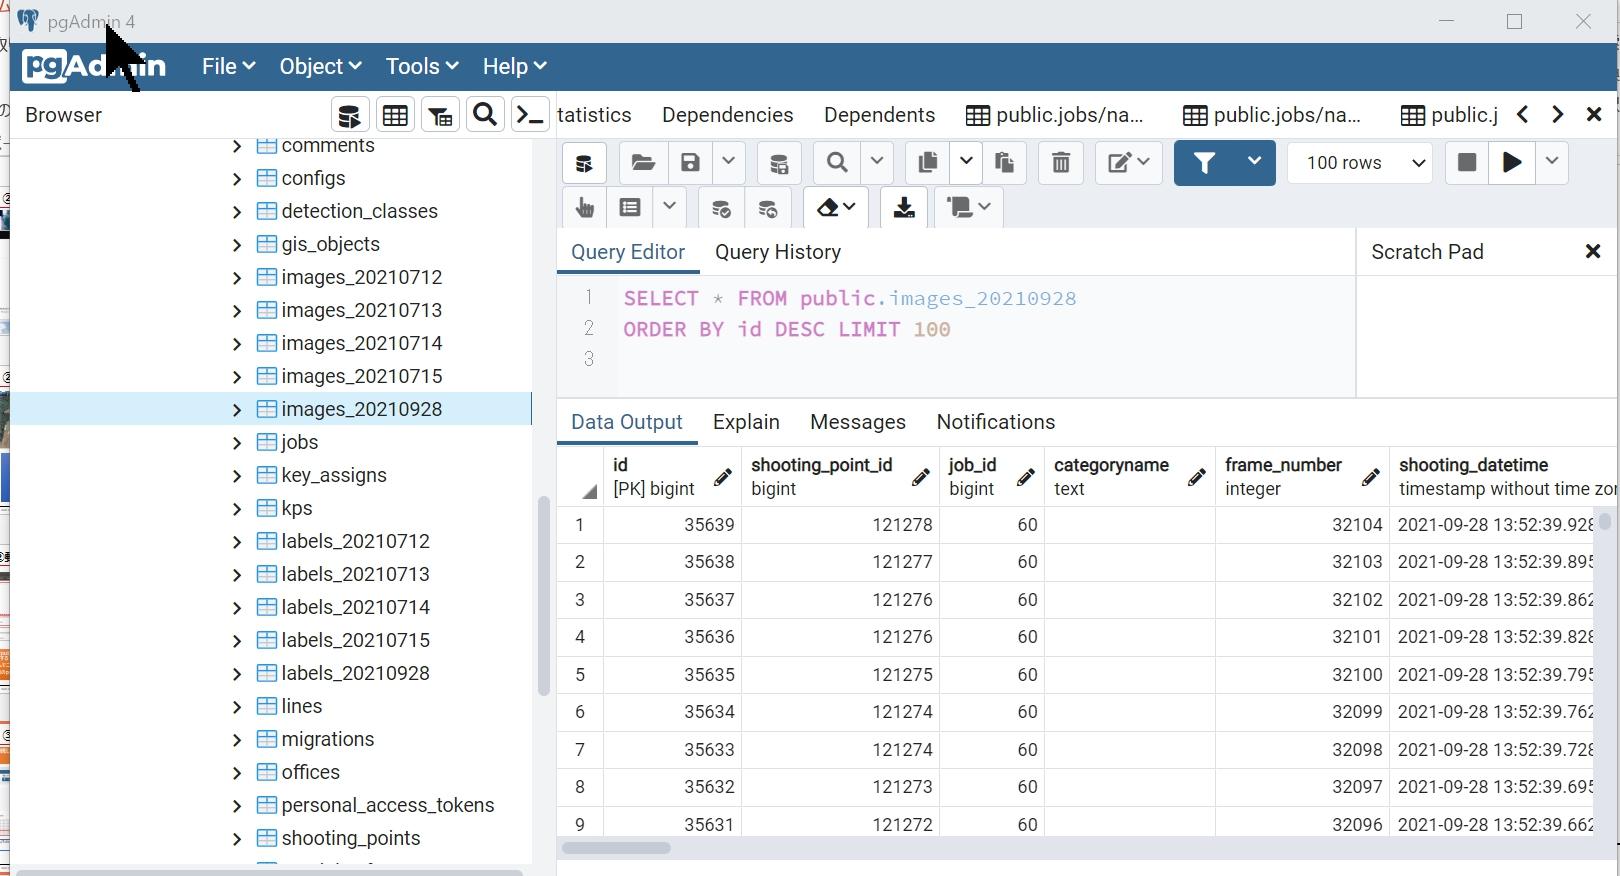Viewport: 1620px width, 876px height.
Task: Run the query with Execute play button
Action: pyautogui.click(x=1512, y=162)
